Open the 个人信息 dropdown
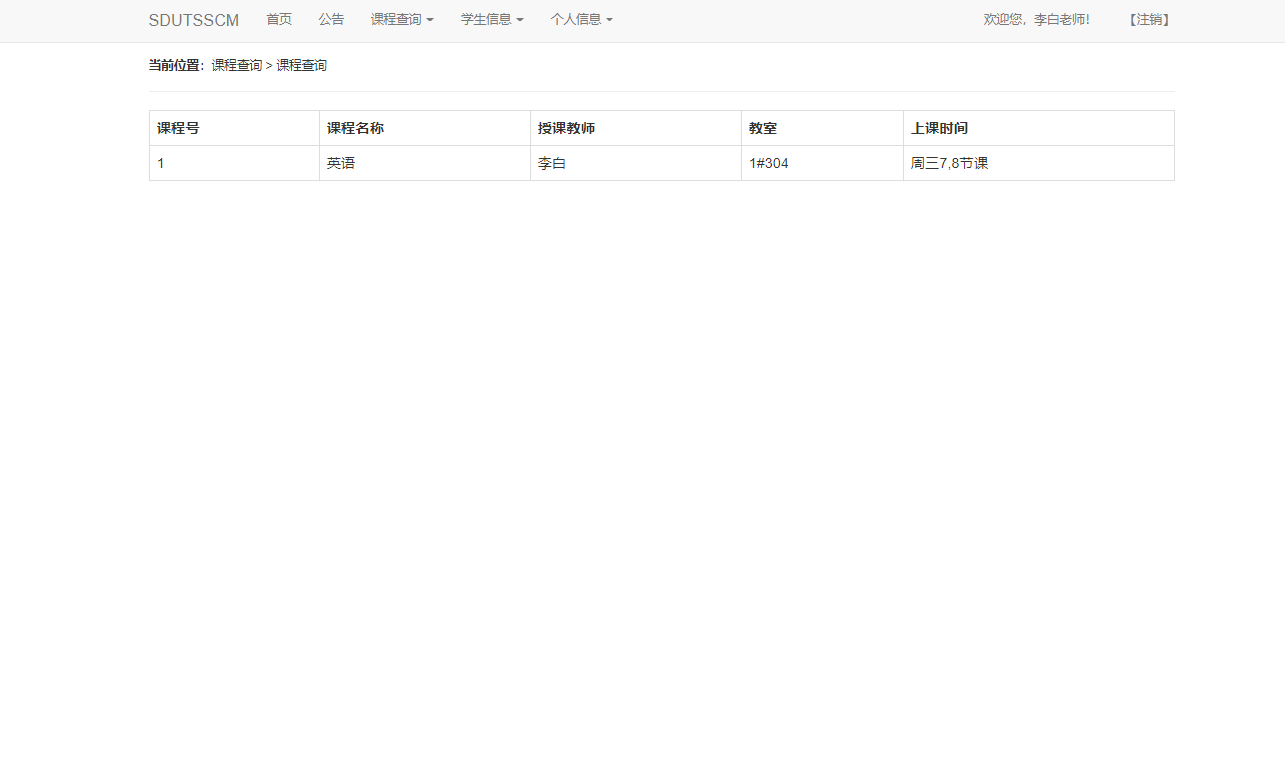This screenshot has width=1285, height=768. coord(581,20)
